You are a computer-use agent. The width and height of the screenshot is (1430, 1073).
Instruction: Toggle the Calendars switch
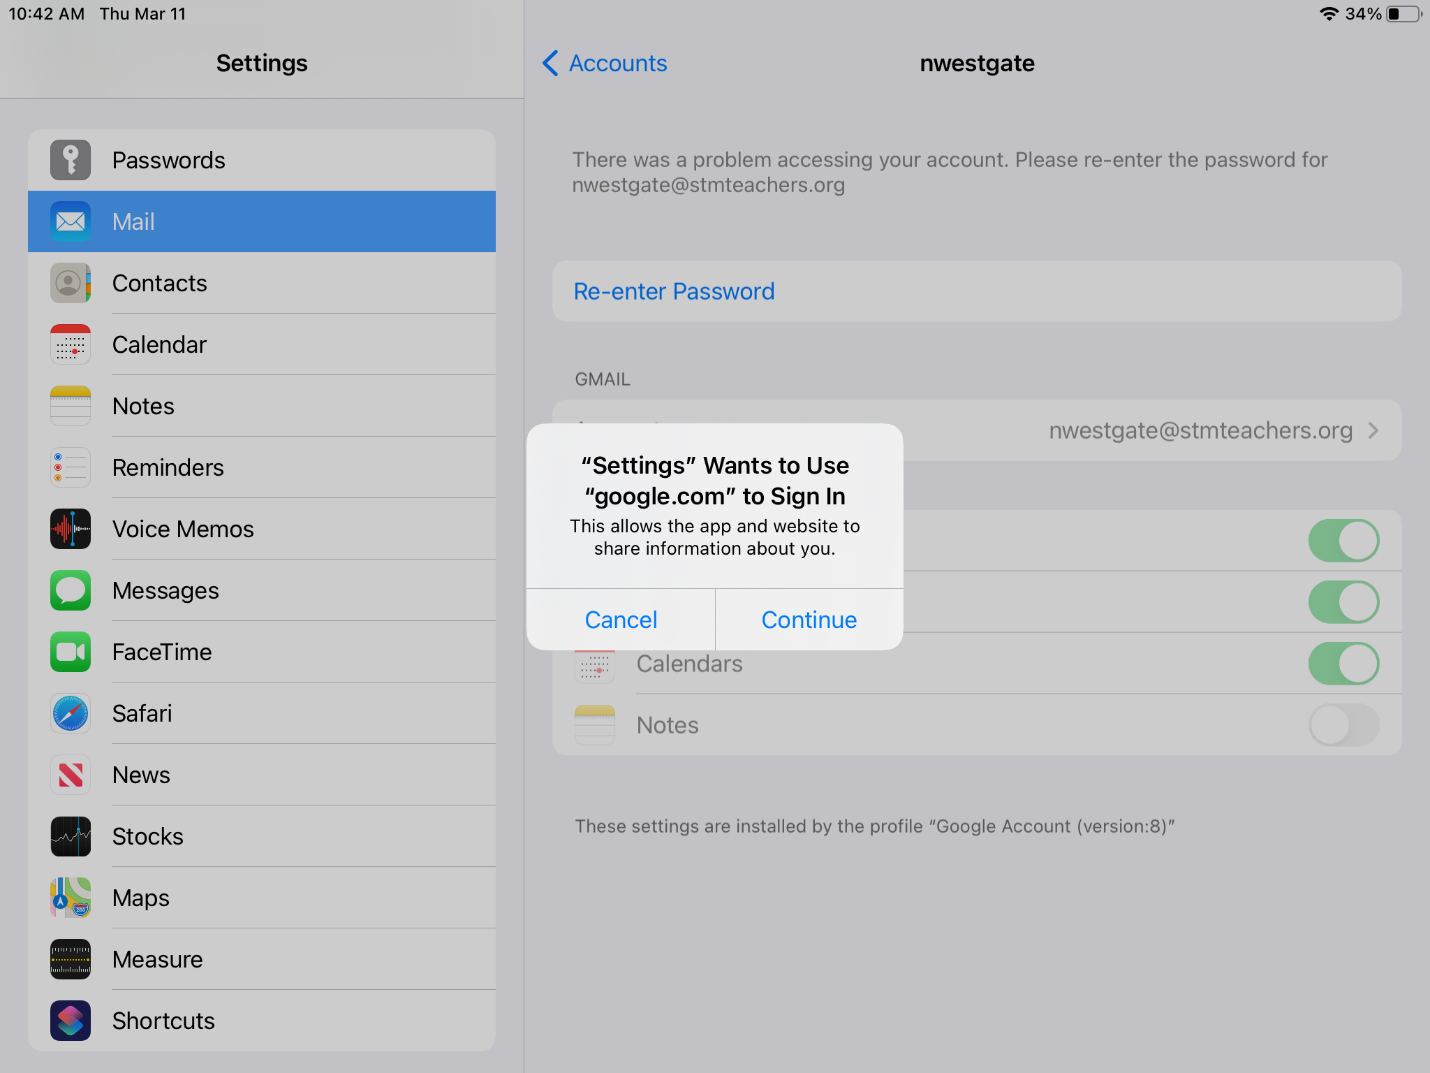1343,664
